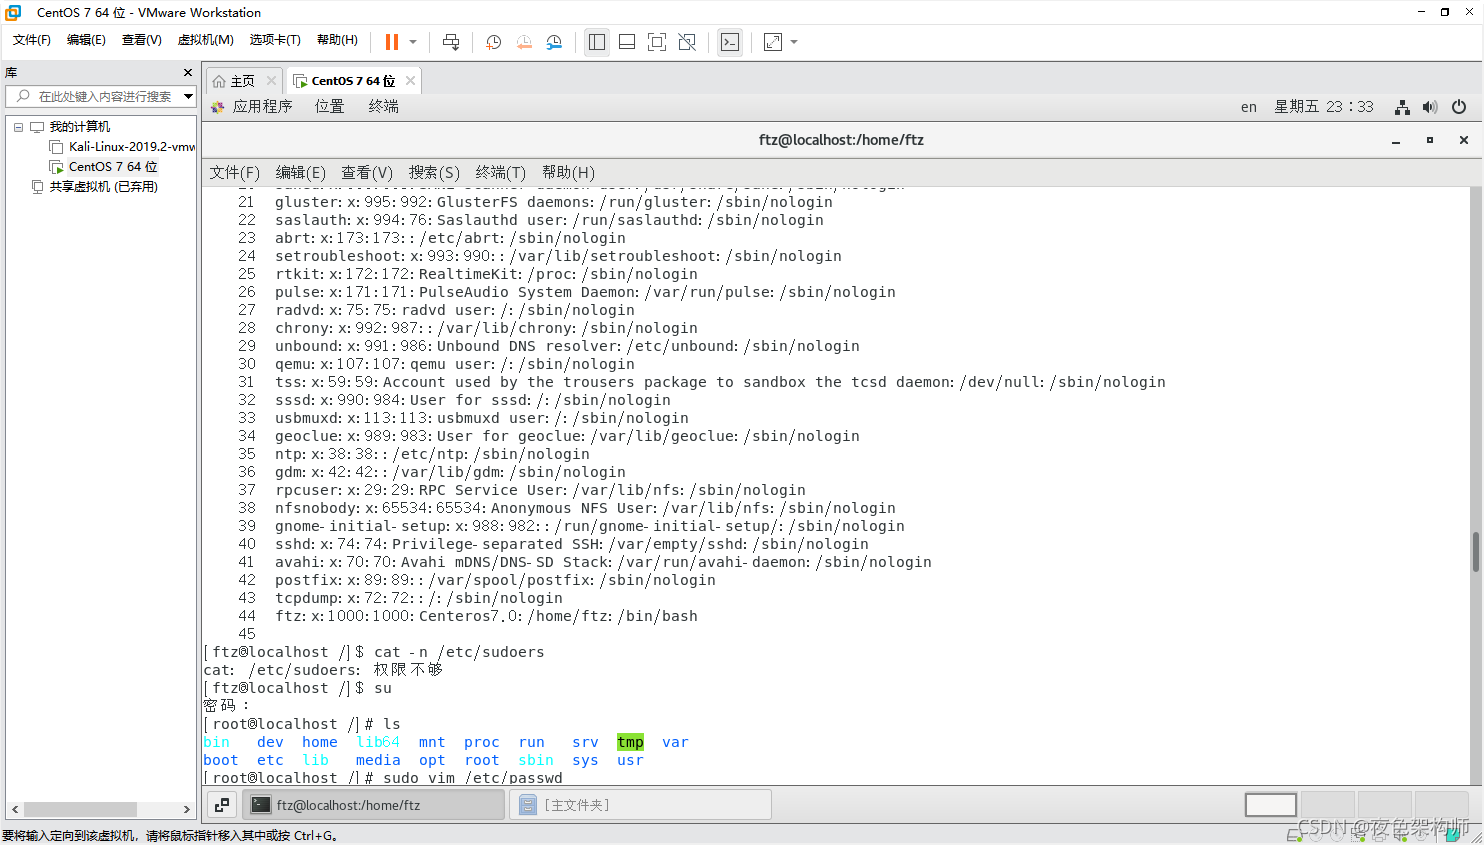The image size is (1484, 845).
Task: Click the terminal's vertical scrollbar thumb
Action: click(x=1476, y=552)
